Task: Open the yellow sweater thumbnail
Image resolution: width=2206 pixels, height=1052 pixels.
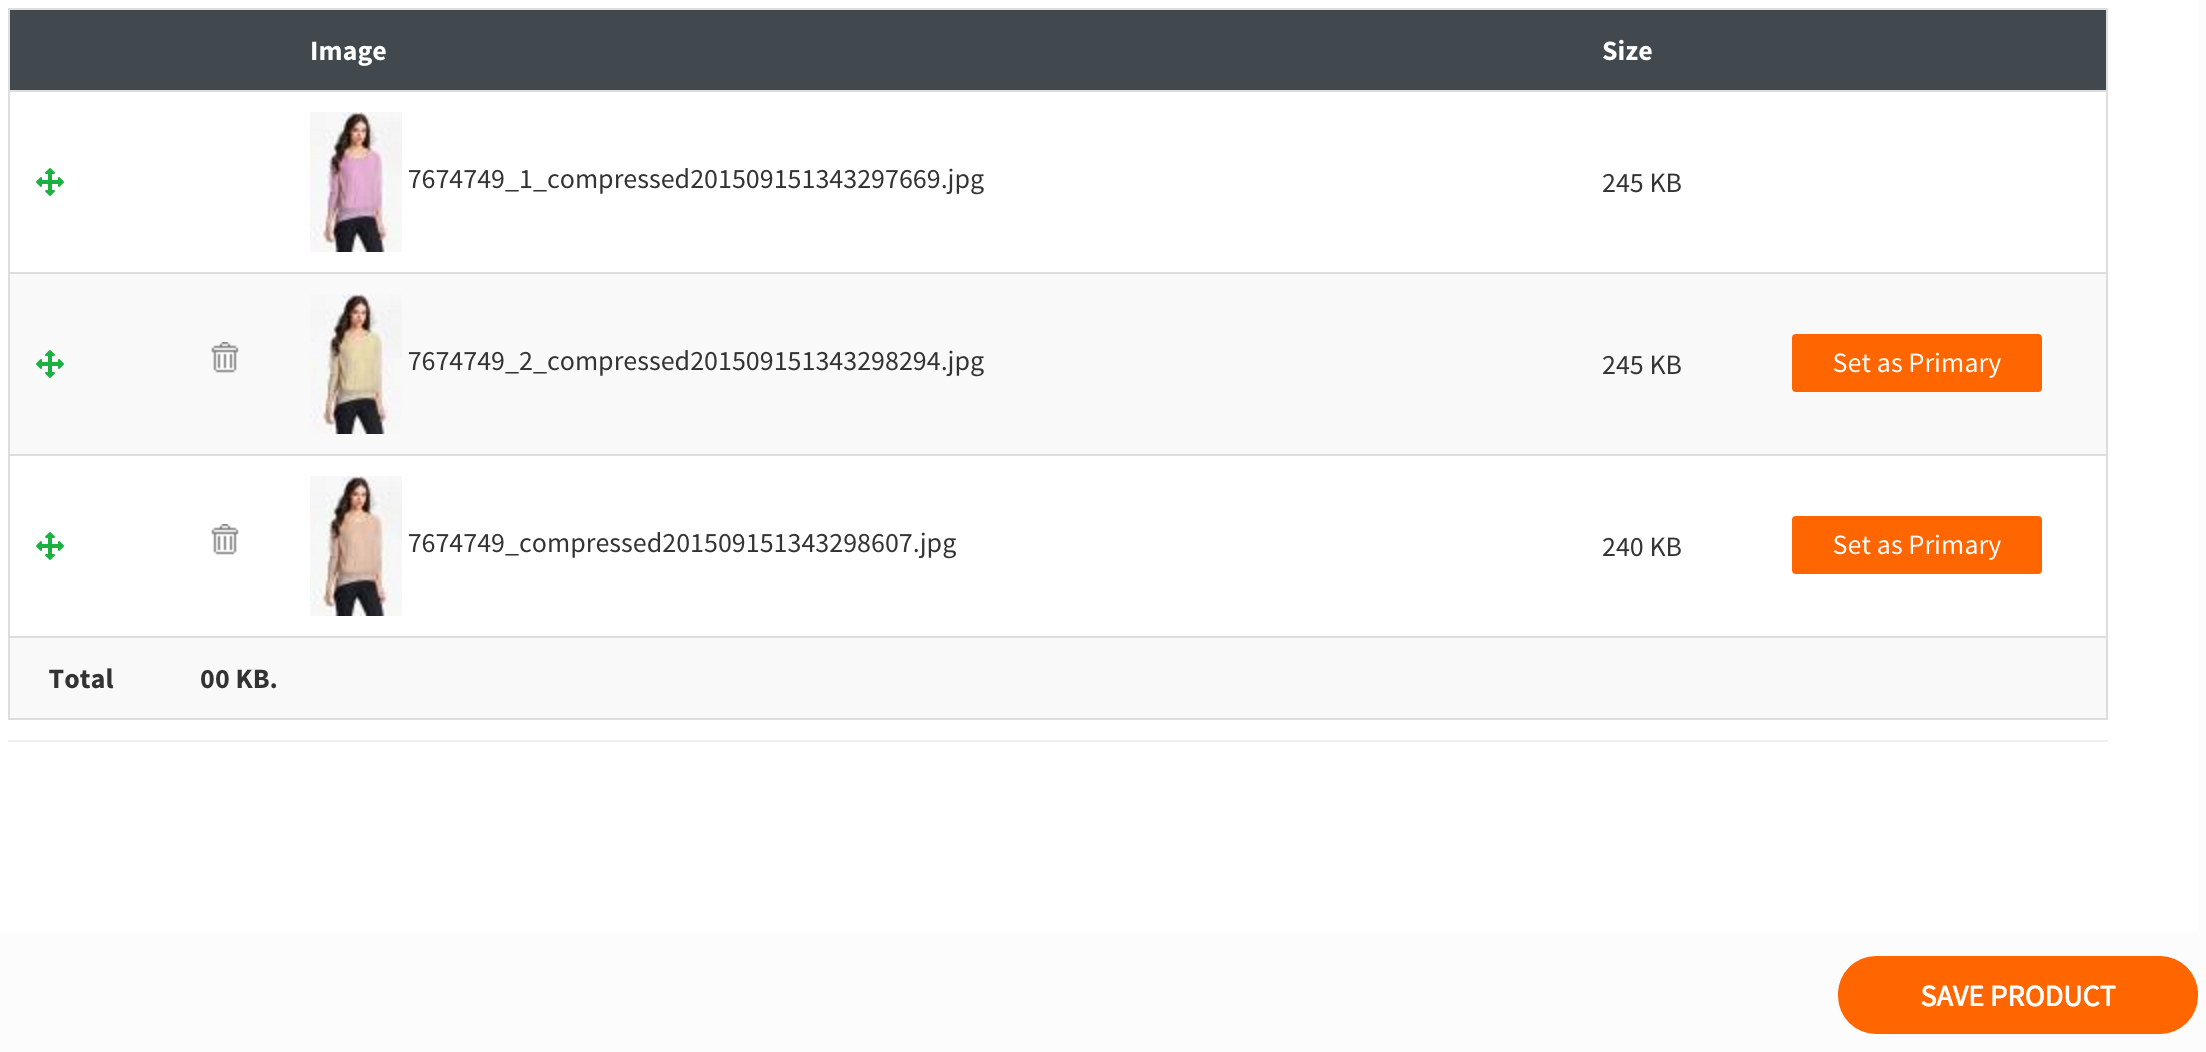Action: tap(355, 364)
